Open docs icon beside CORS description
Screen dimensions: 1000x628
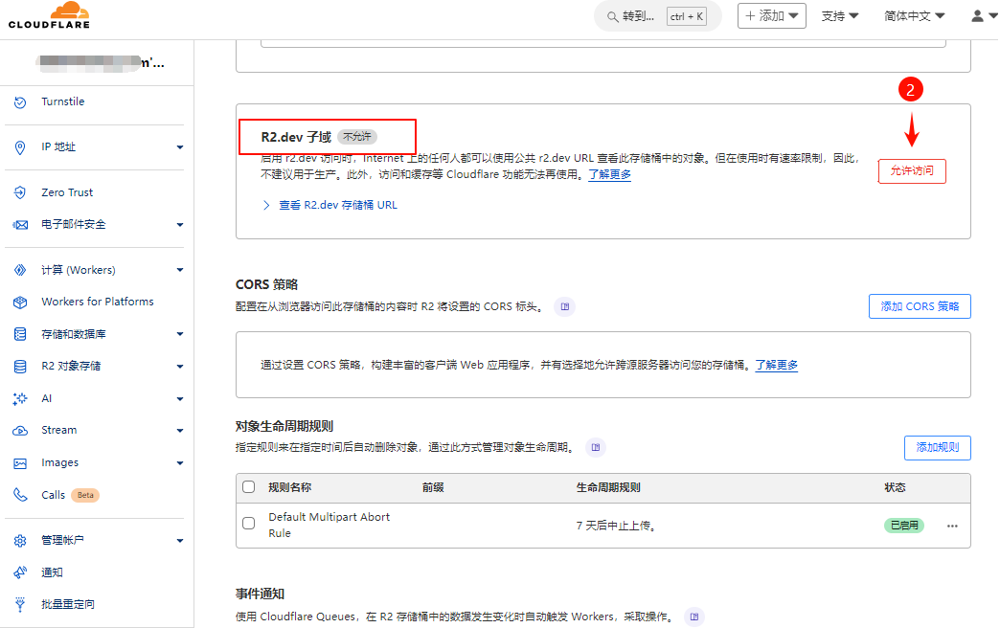click(566, 307)
